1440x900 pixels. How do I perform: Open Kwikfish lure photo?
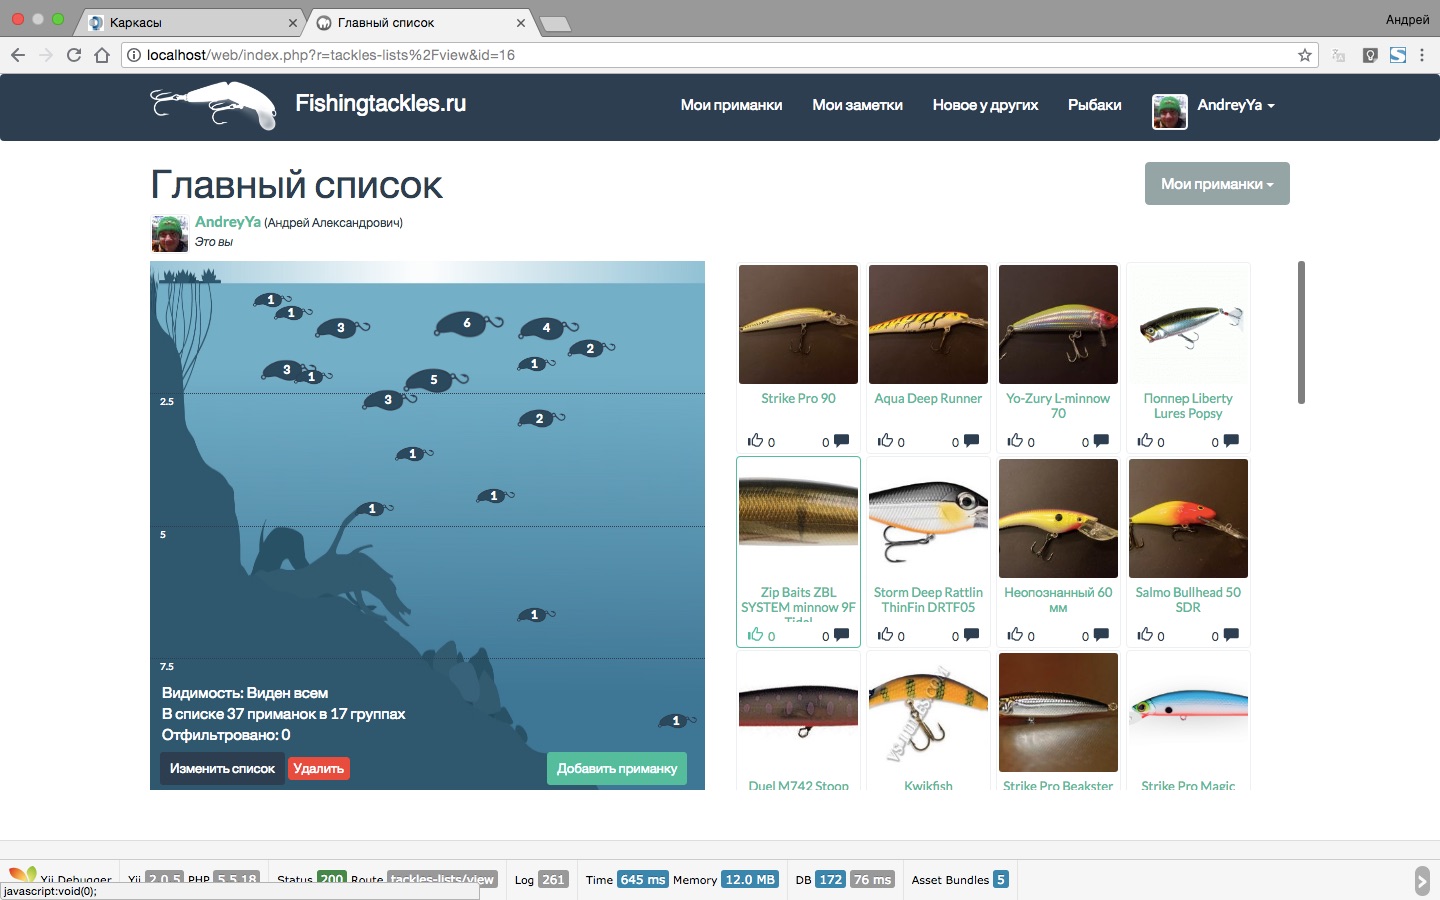[x=928, y=712]
